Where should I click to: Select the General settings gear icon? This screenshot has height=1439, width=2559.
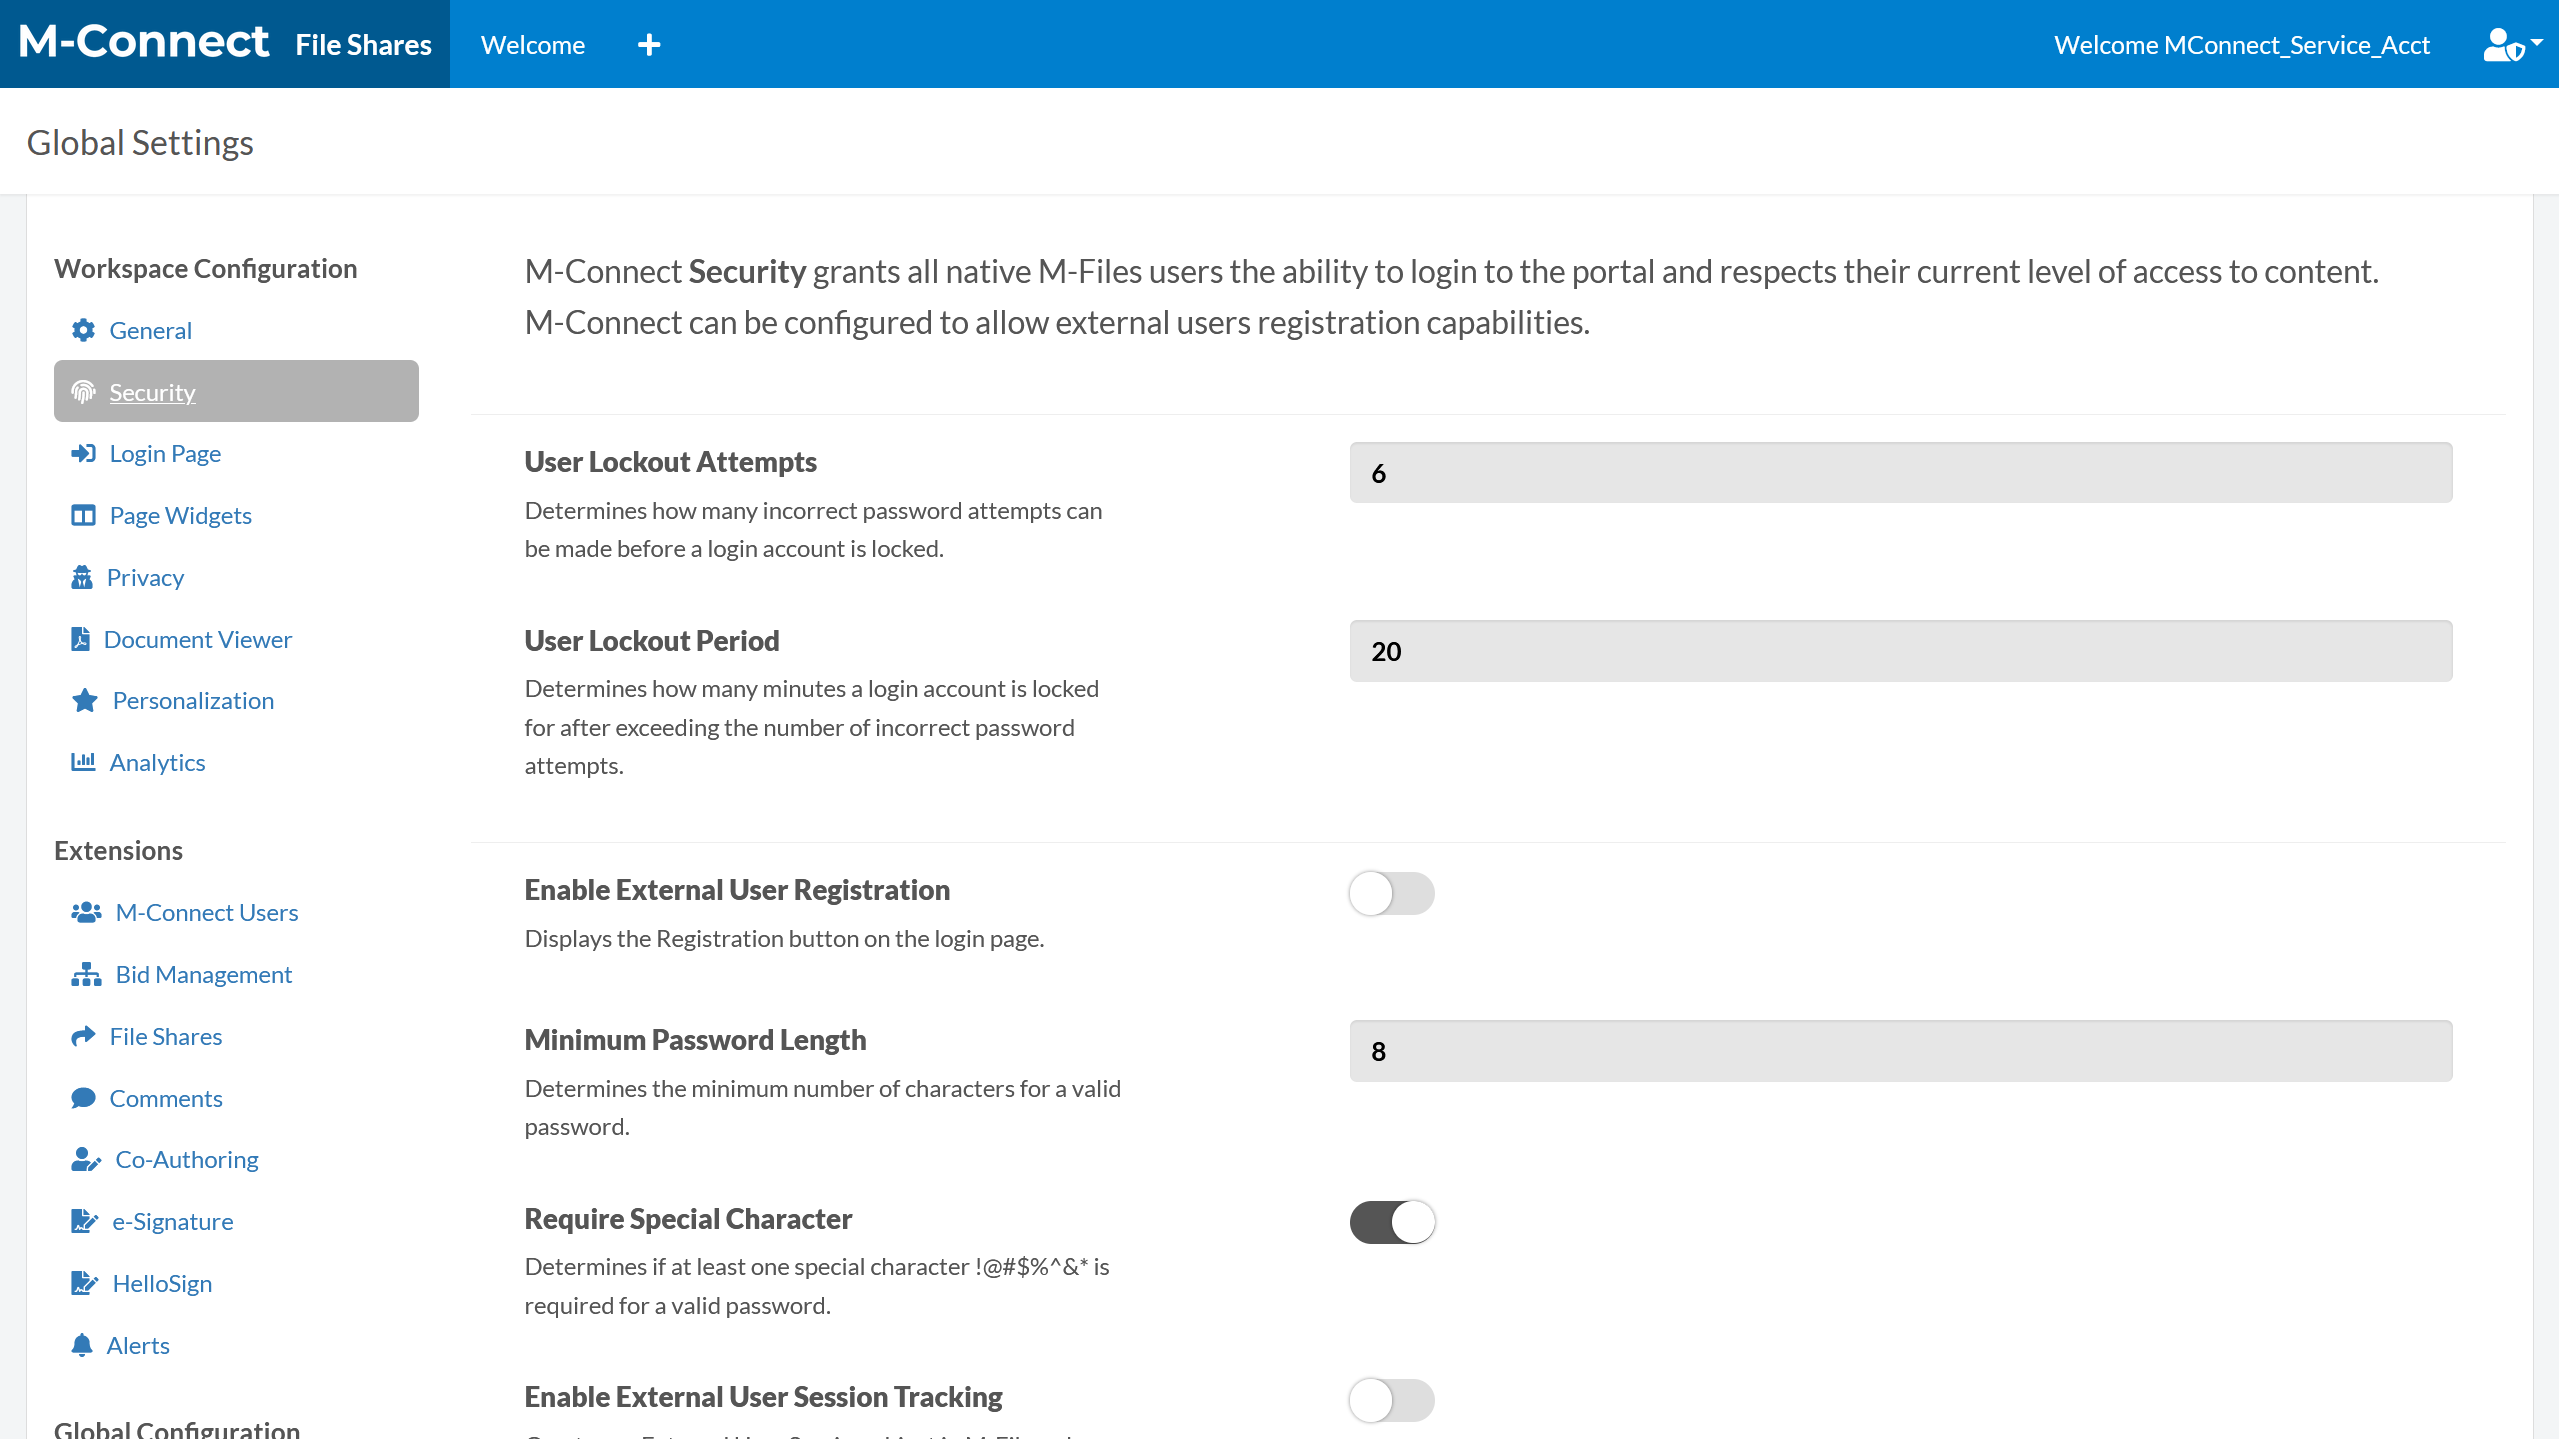pyautogui.click(x=84, y=330)
